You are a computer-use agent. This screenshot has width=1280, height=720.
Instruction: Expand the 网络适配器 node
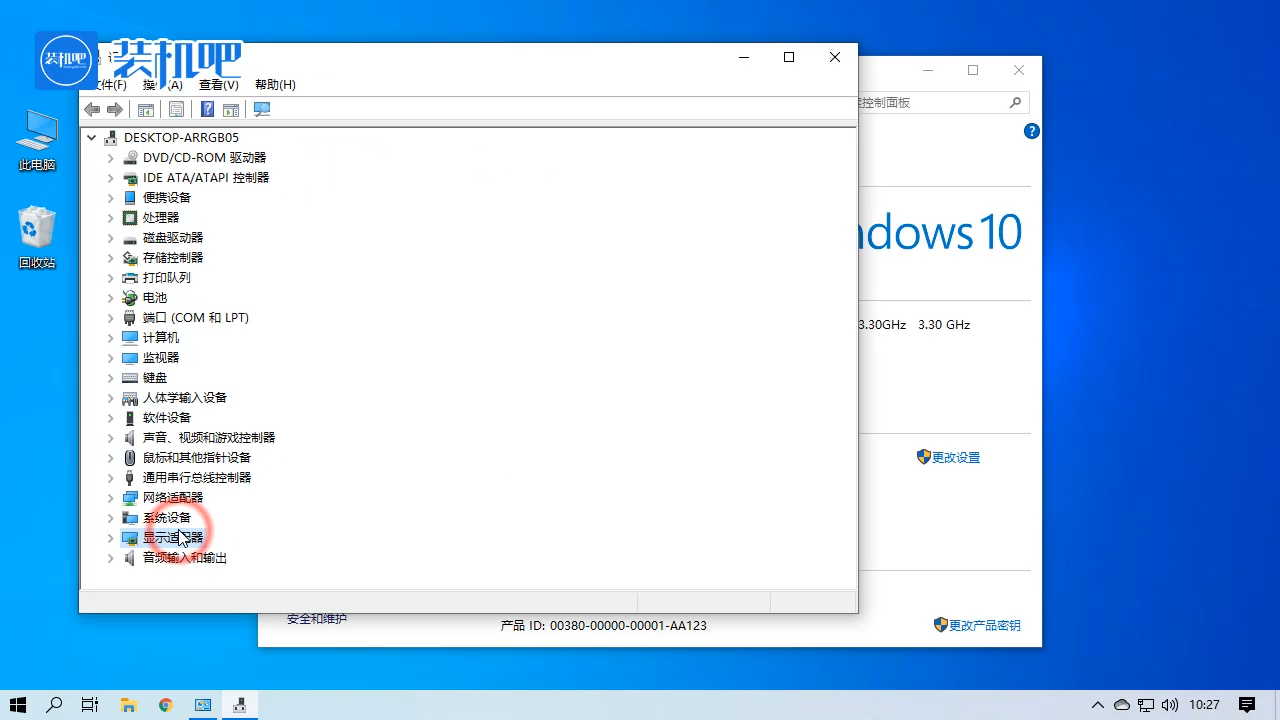pyautogui.click(x=111, y=498)
